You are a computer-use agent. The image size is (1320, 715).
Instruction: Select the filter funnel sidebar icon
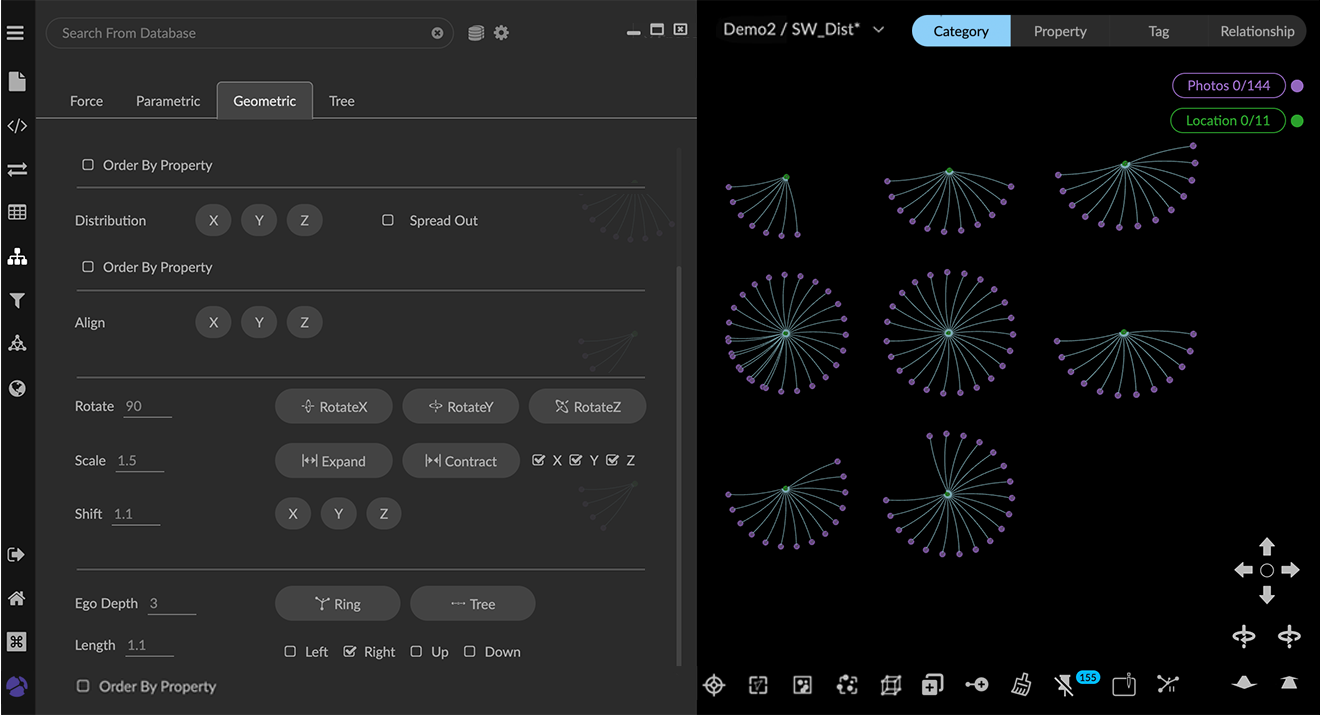coord(16,300)
